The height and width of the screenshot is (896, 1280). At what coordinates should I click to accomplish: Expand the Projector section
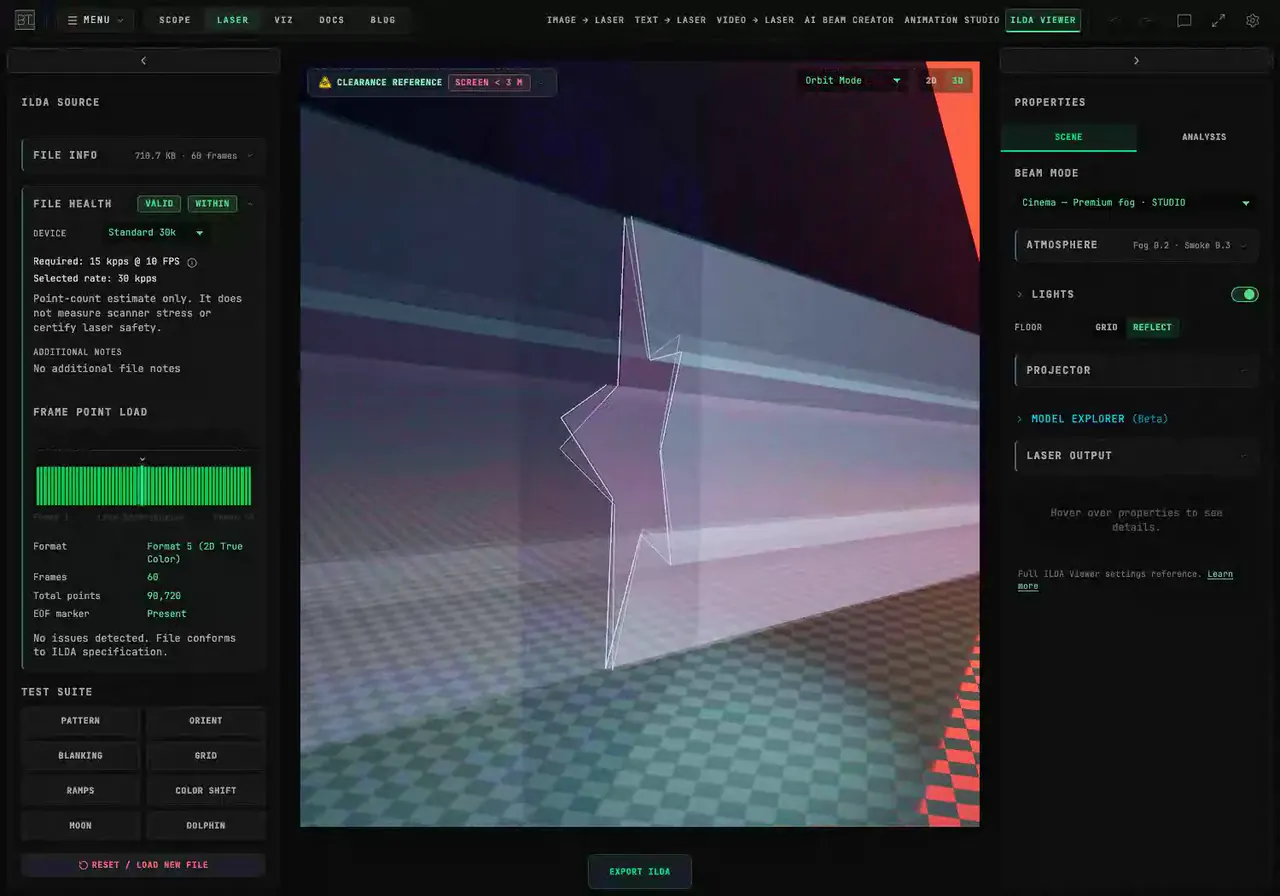click(x=1136, y=370)
